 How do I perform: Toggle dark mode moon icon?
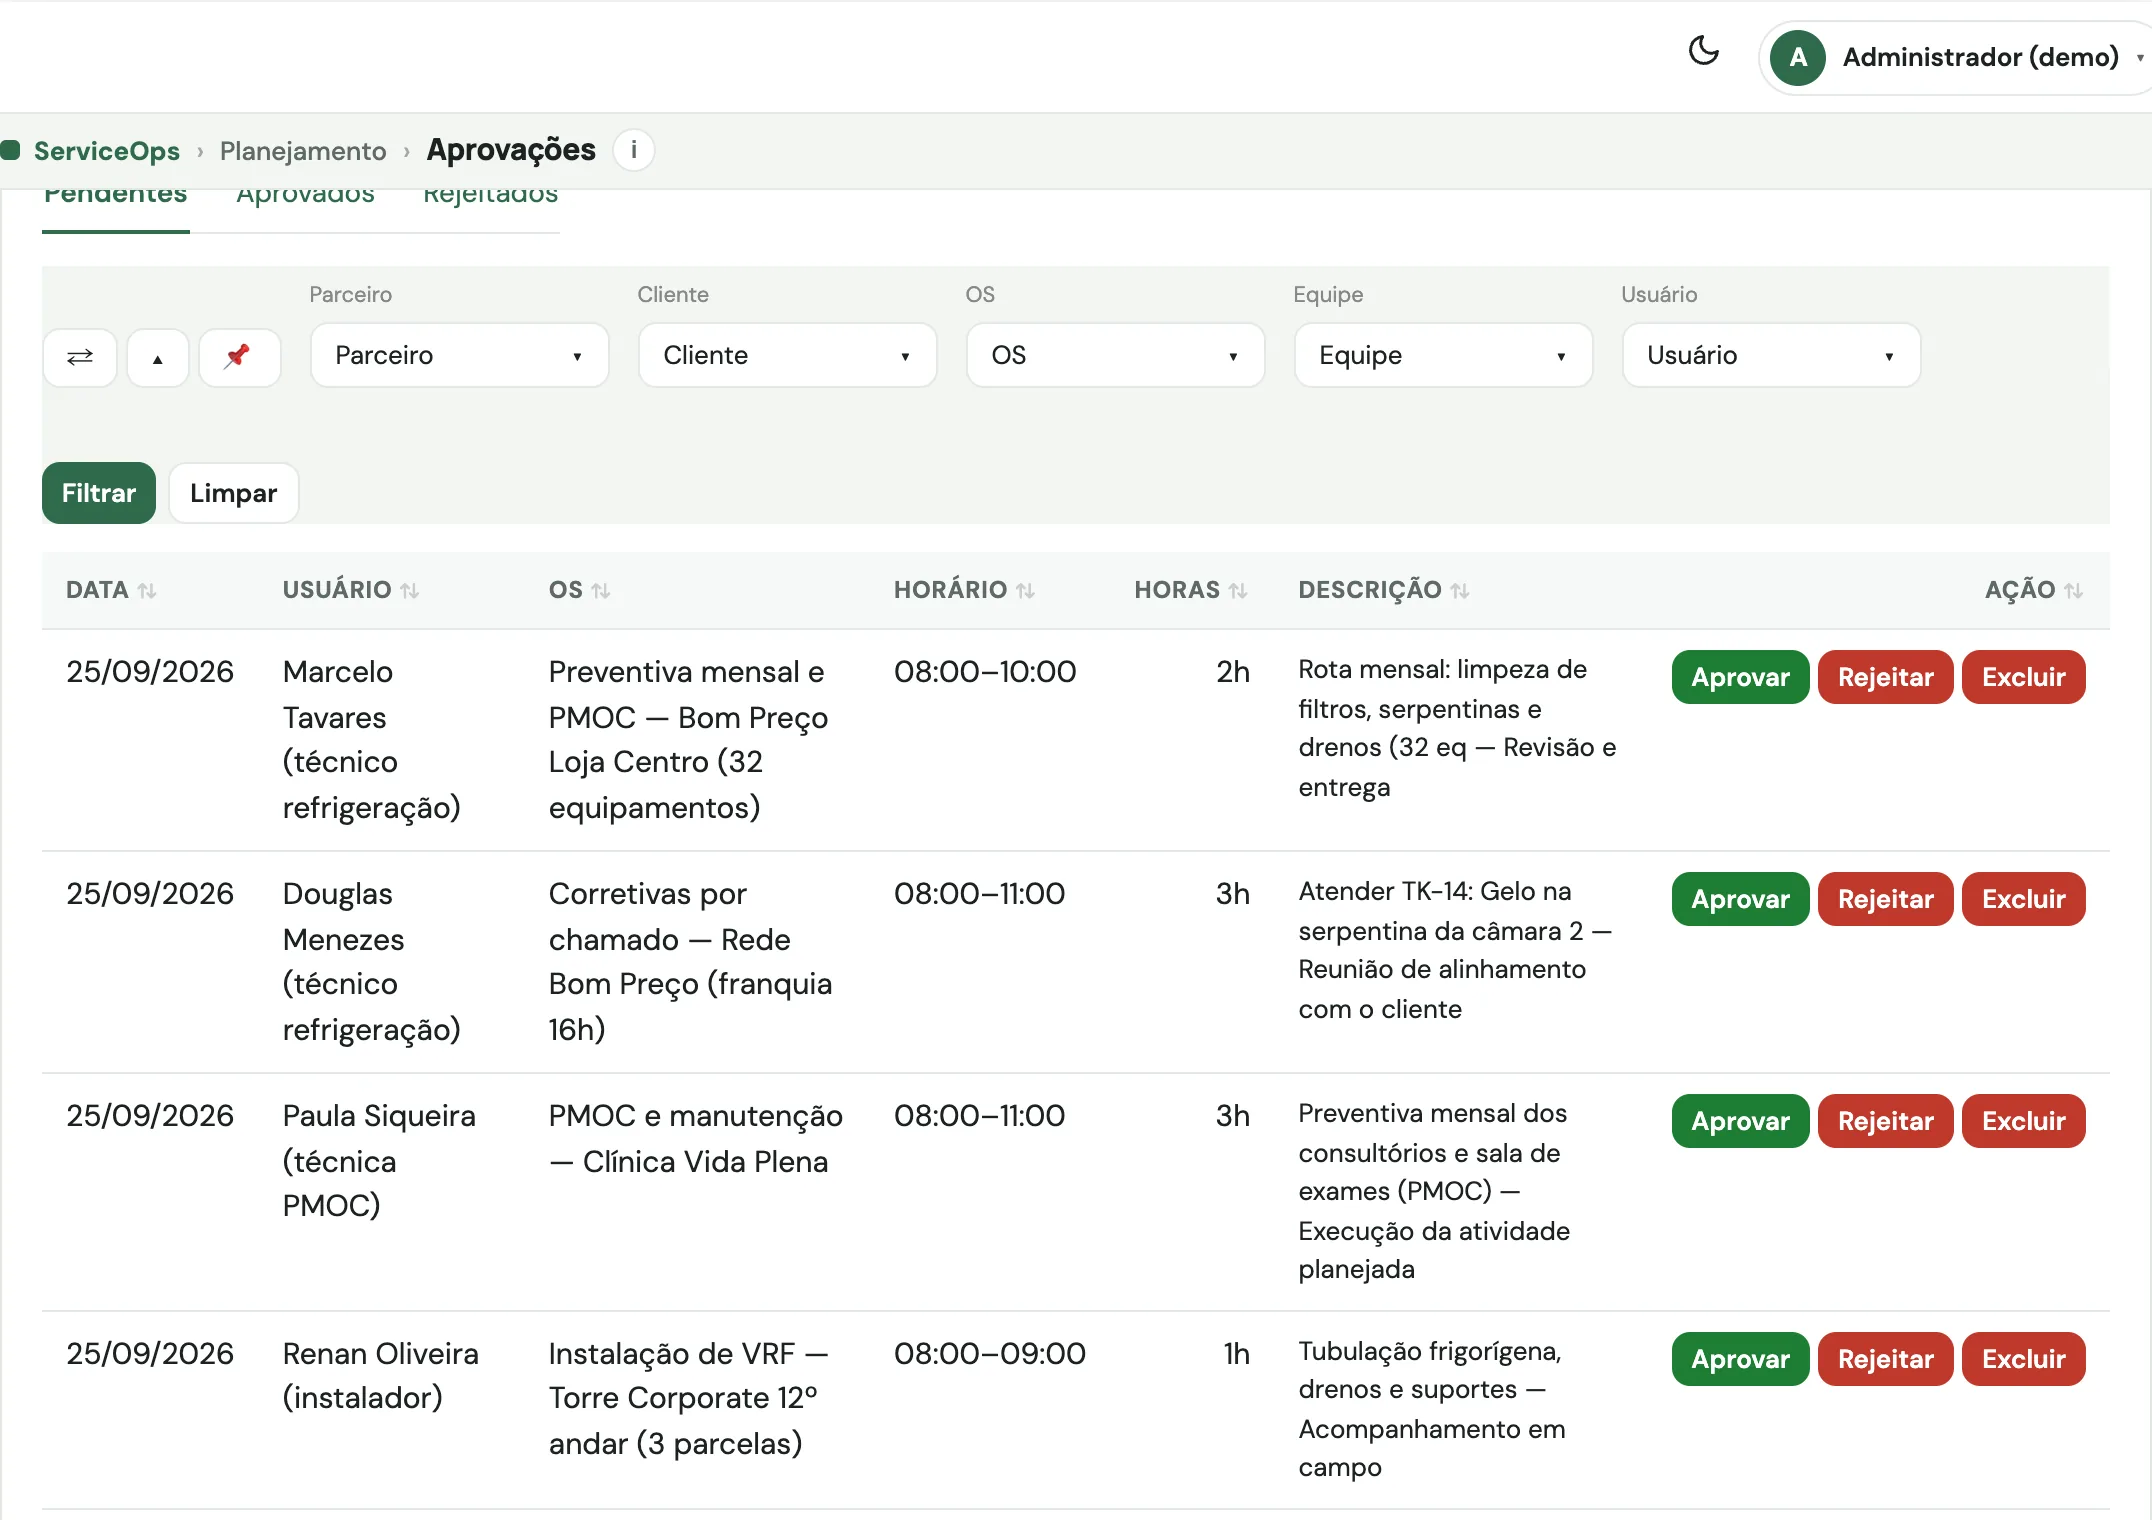click(x=1703, y=50)
